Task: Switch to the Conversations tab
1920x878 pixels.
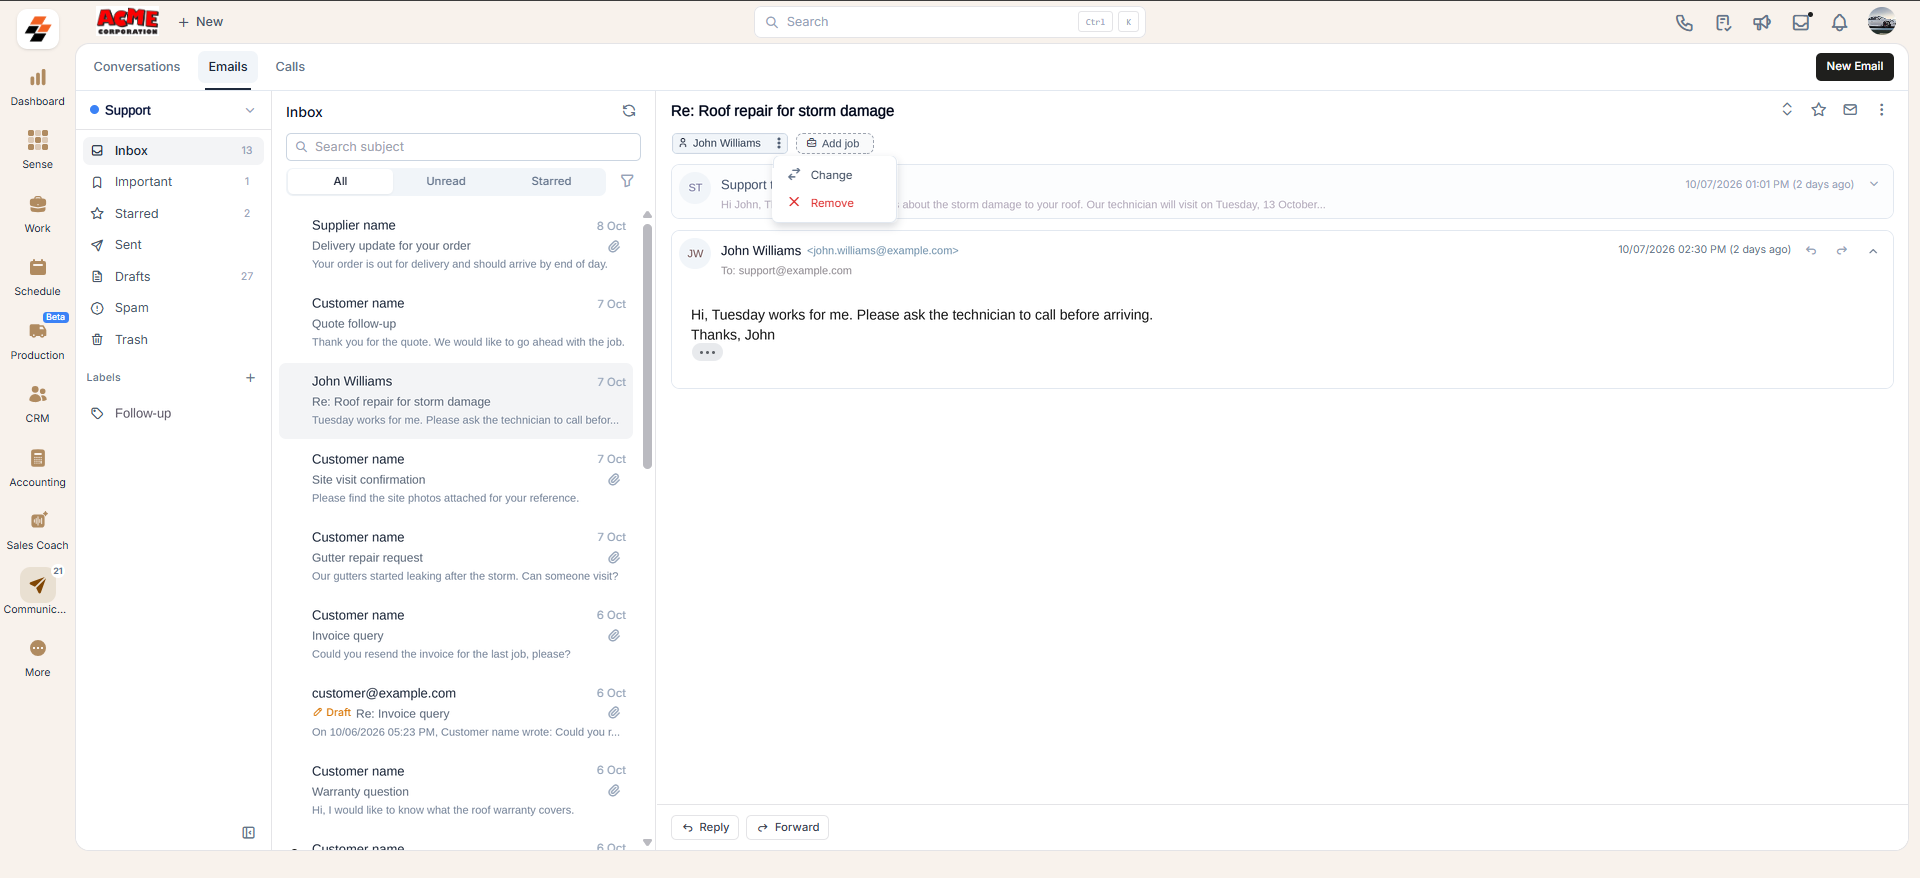Action: [x=137, y=67]
